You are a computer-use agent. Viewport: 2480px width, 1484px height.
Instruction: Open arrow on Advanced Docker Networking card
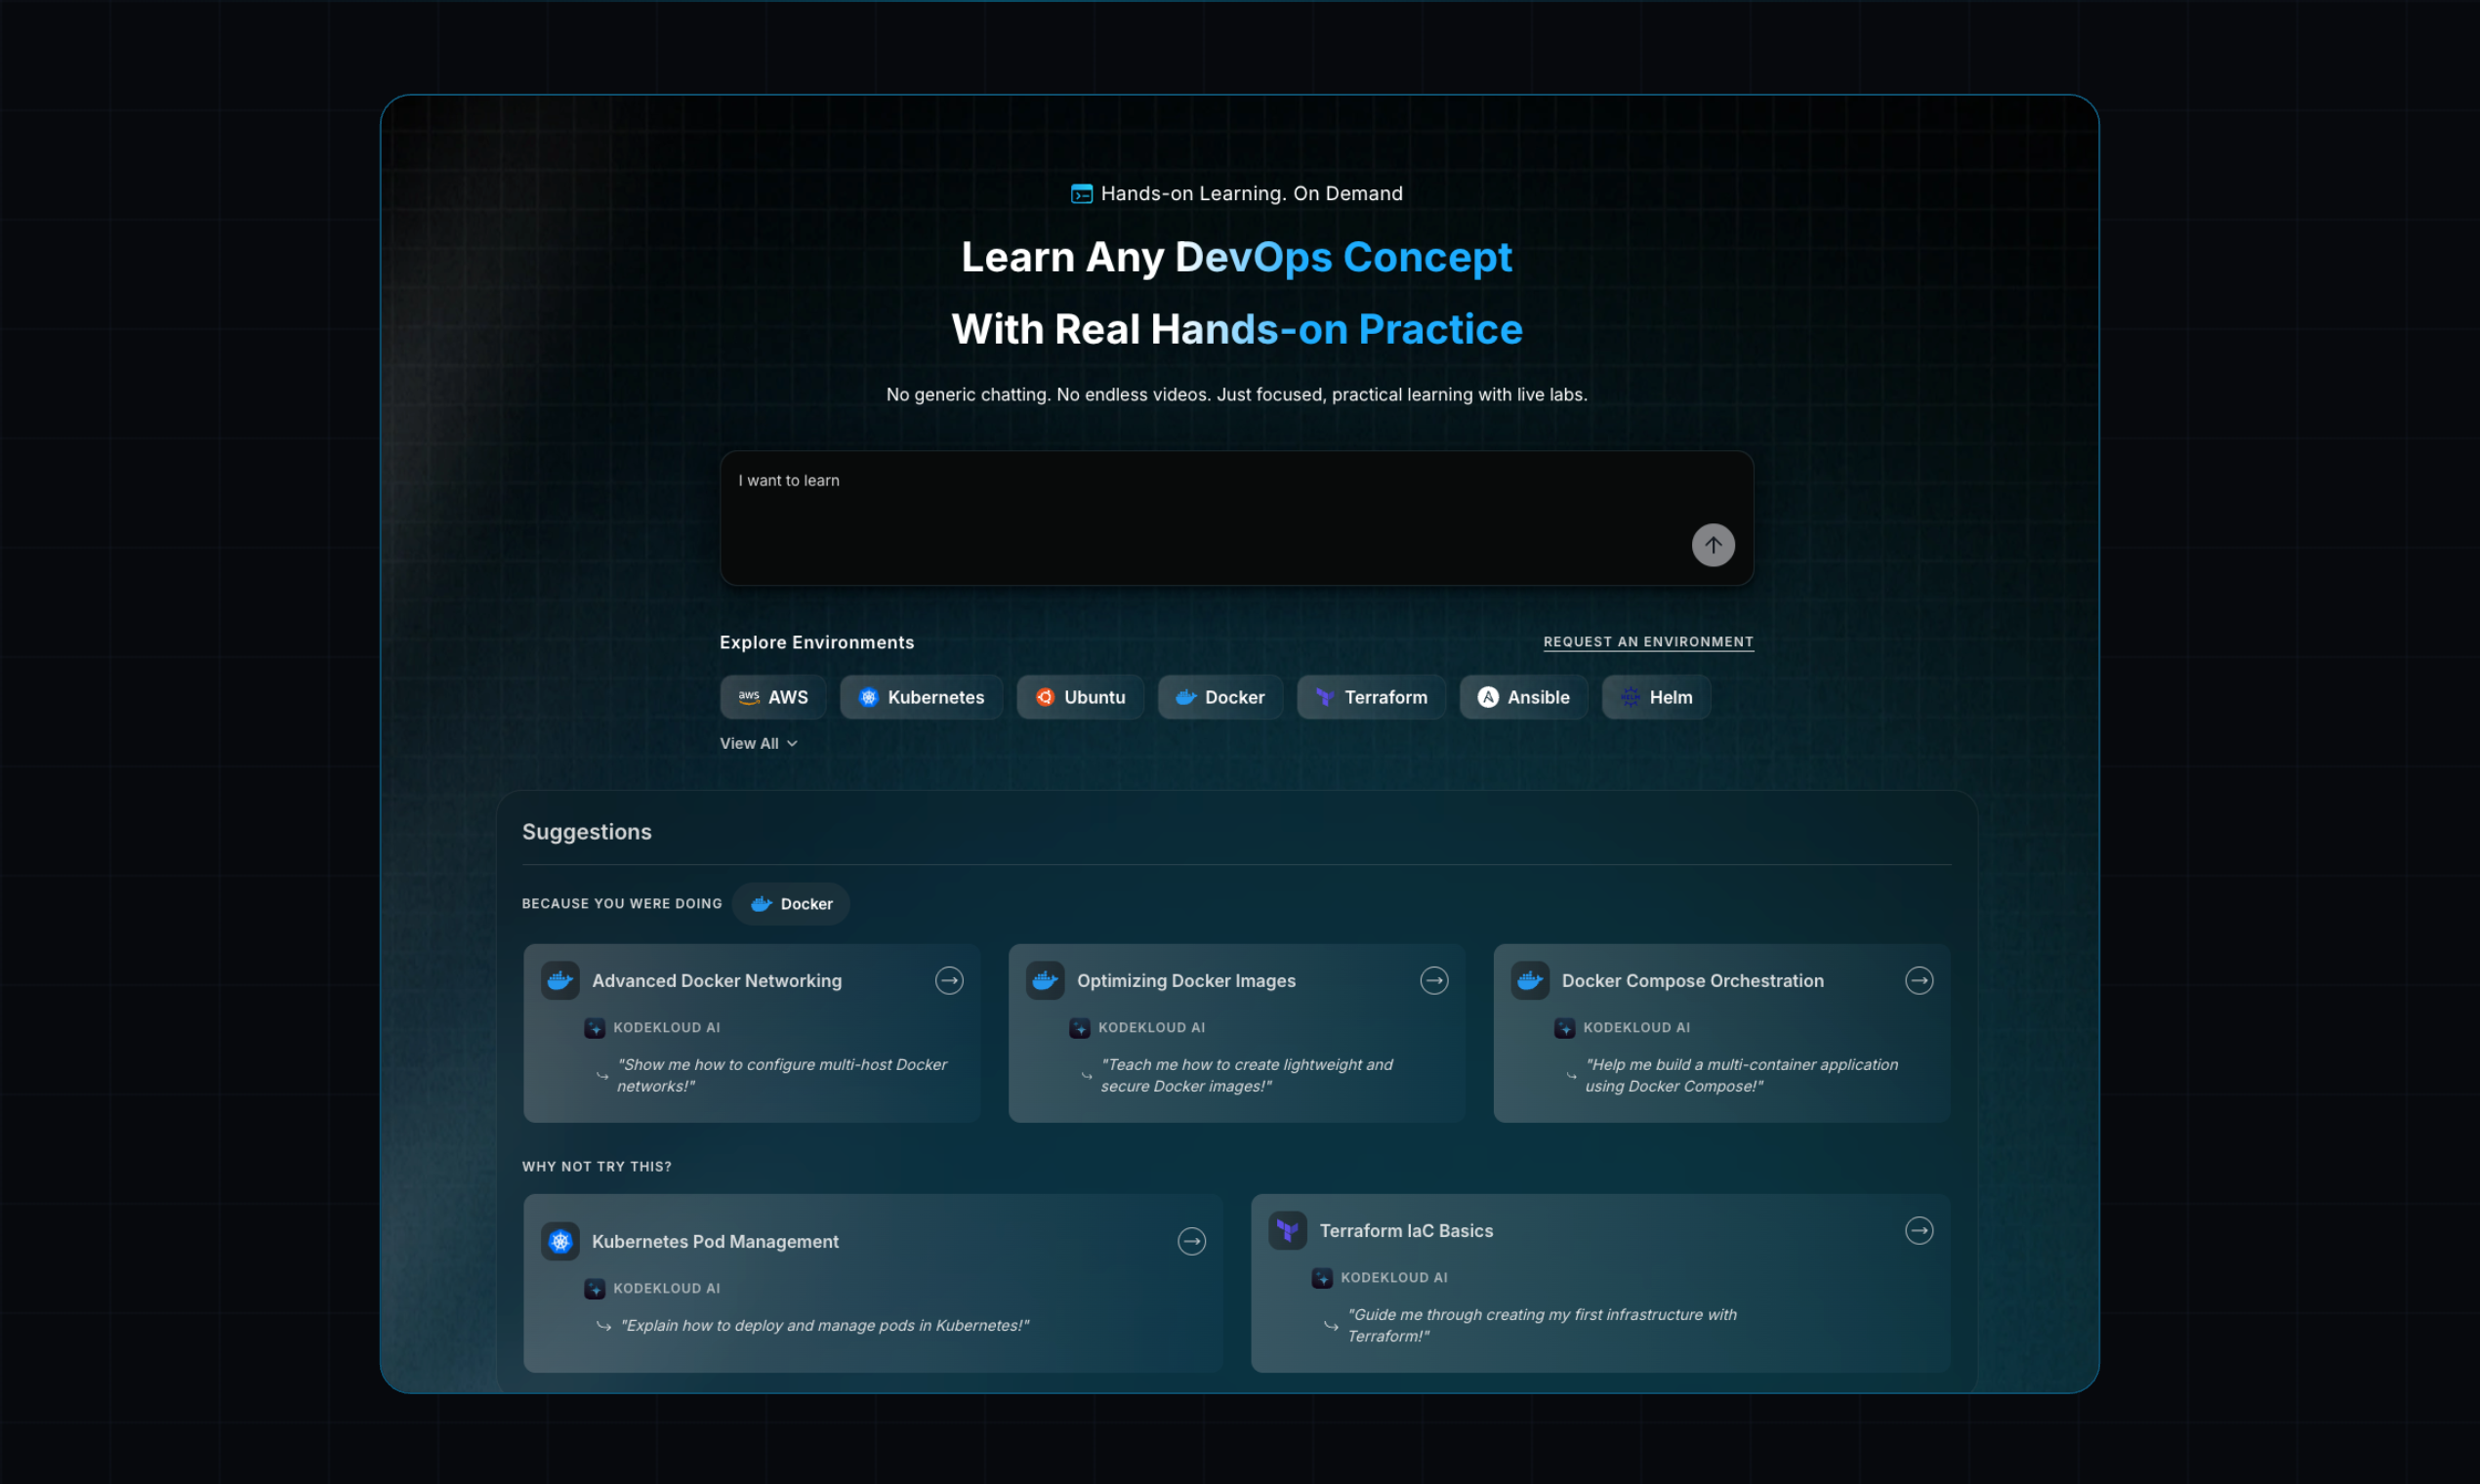948,980
